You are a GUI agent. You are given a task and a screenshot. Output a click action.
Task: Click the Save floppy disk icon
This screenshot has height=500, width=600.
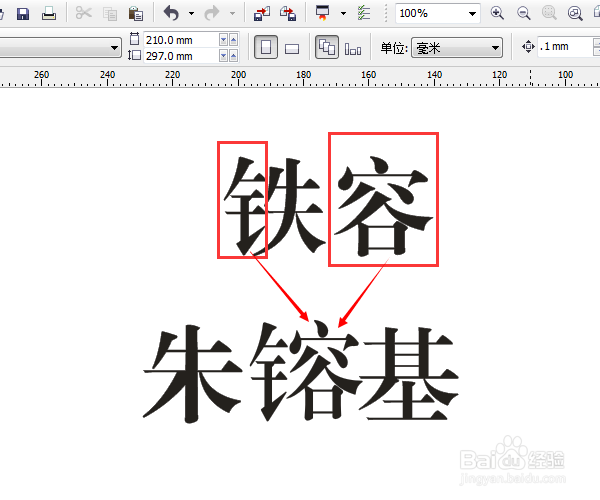pyautogui.click(x=23, y=14)
